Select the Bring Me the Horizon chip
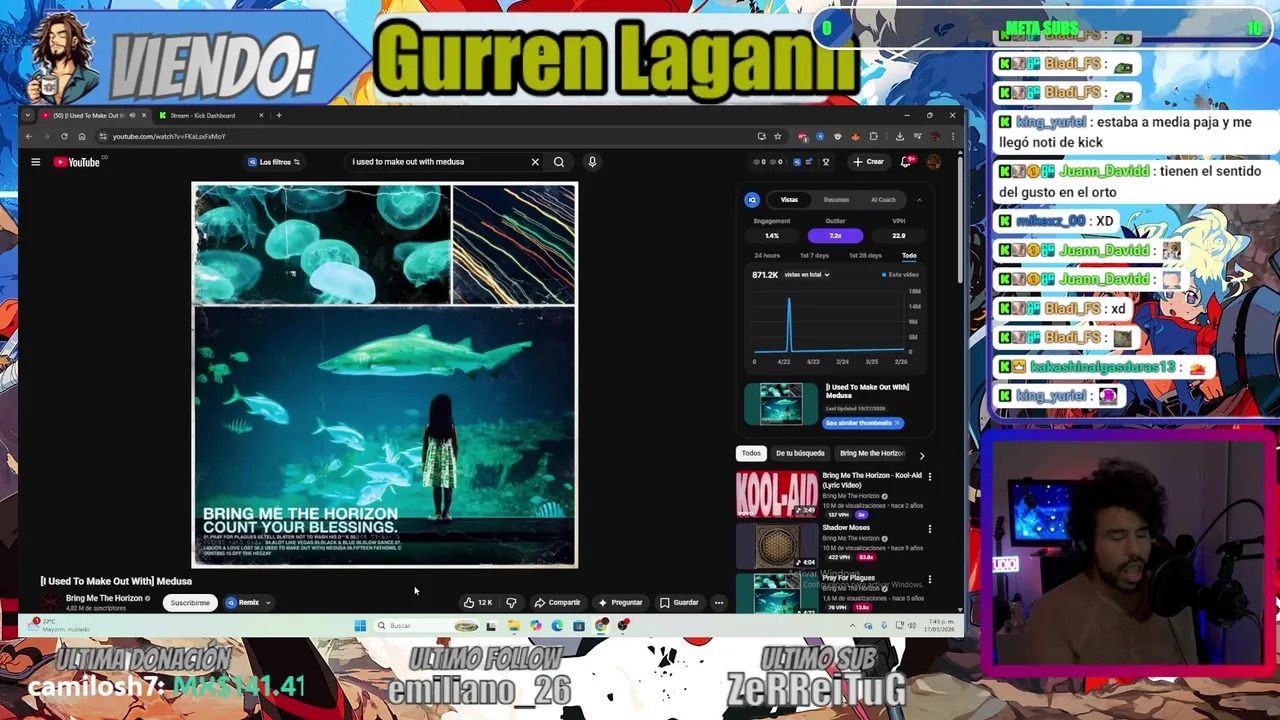Screen dimensions: 1280x720 pyautogui.click(x=872, y=453)
